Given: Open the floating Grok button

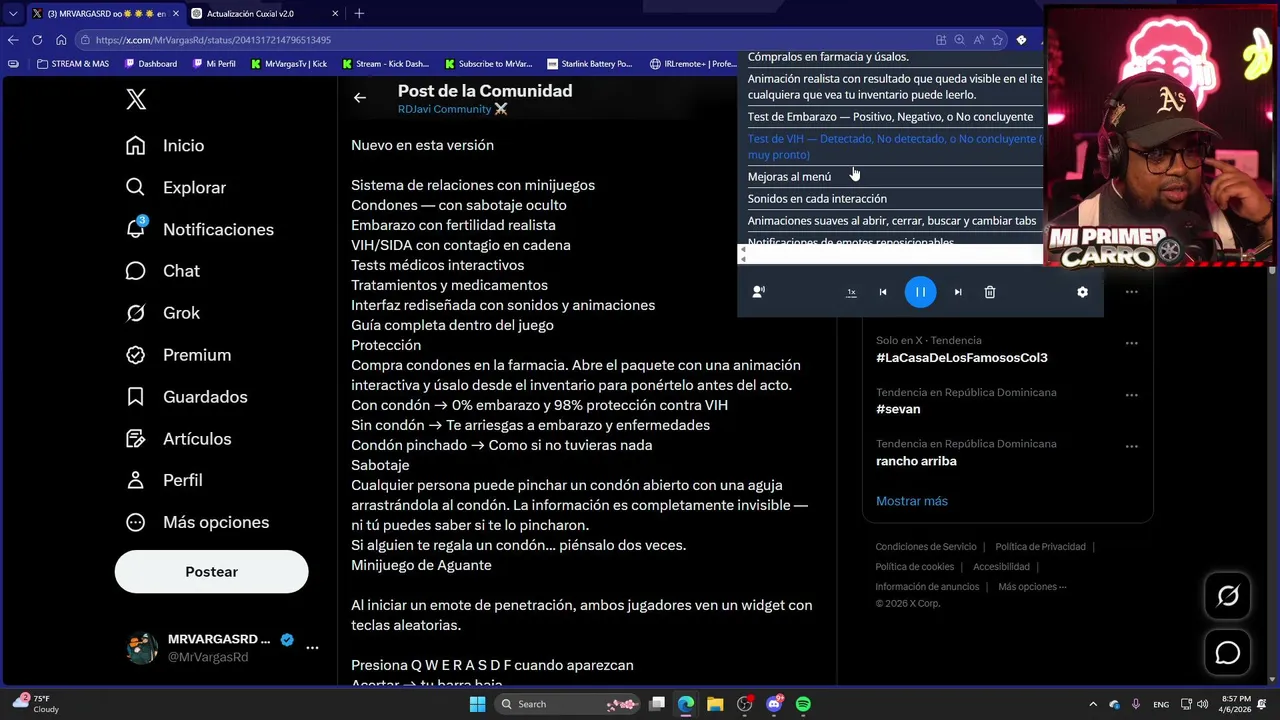Looking at the screenshot, I should coord(1228,596).
